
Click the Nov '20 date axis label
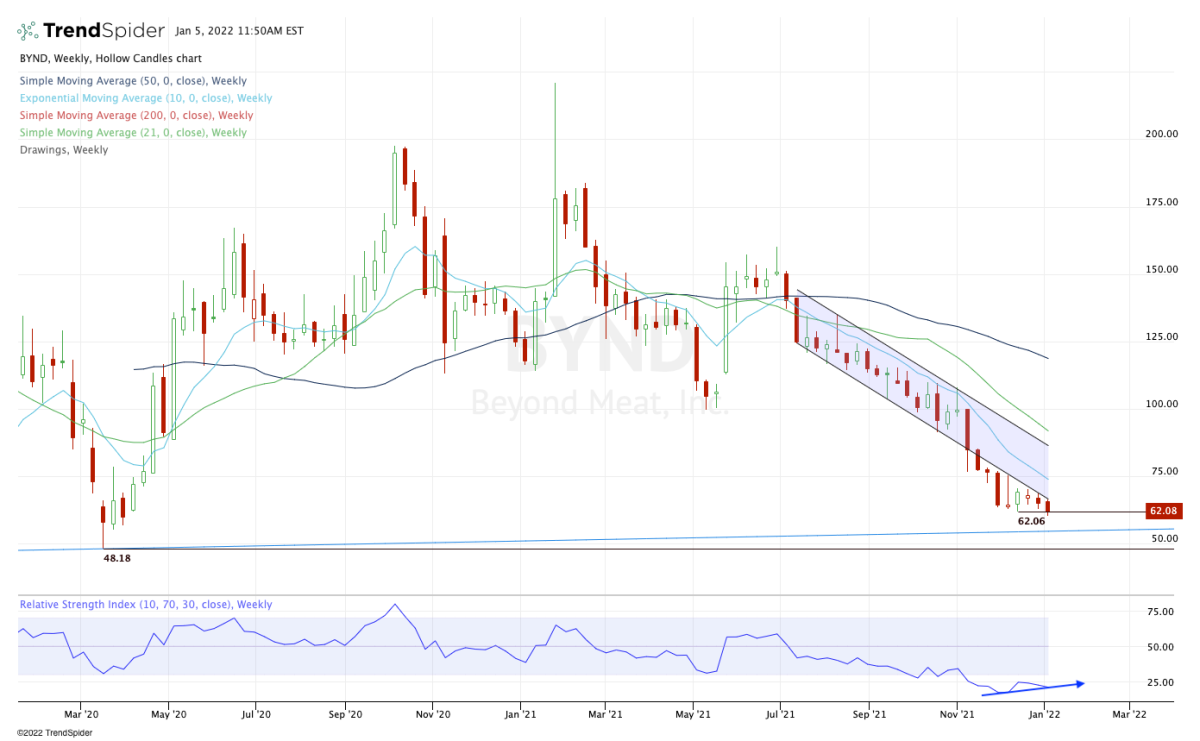pos(432,715)
